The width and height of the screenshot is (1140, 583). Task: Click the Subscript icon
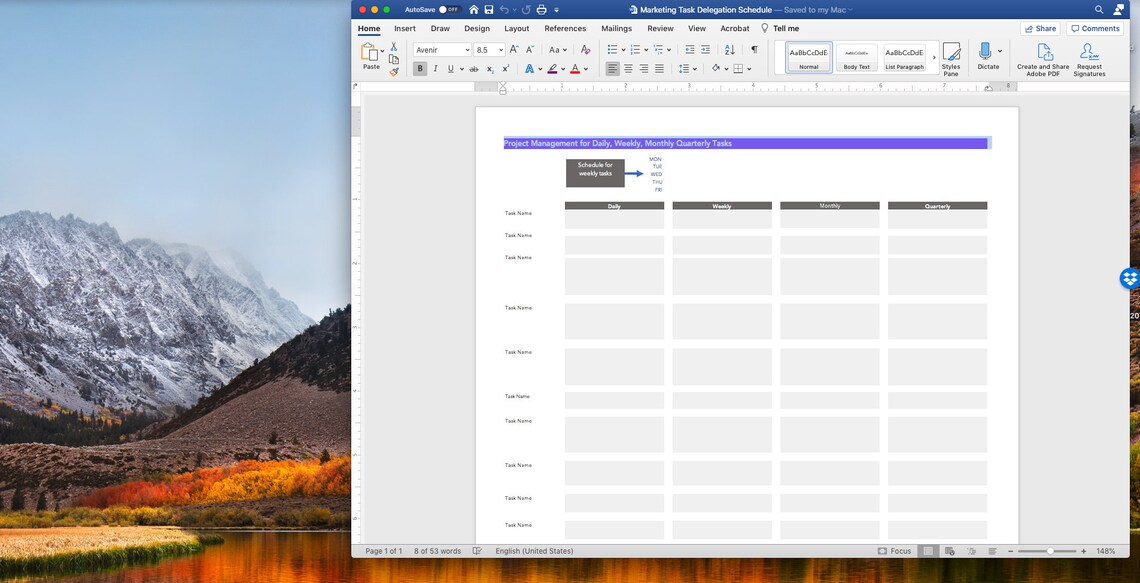[x=489, y=68]
